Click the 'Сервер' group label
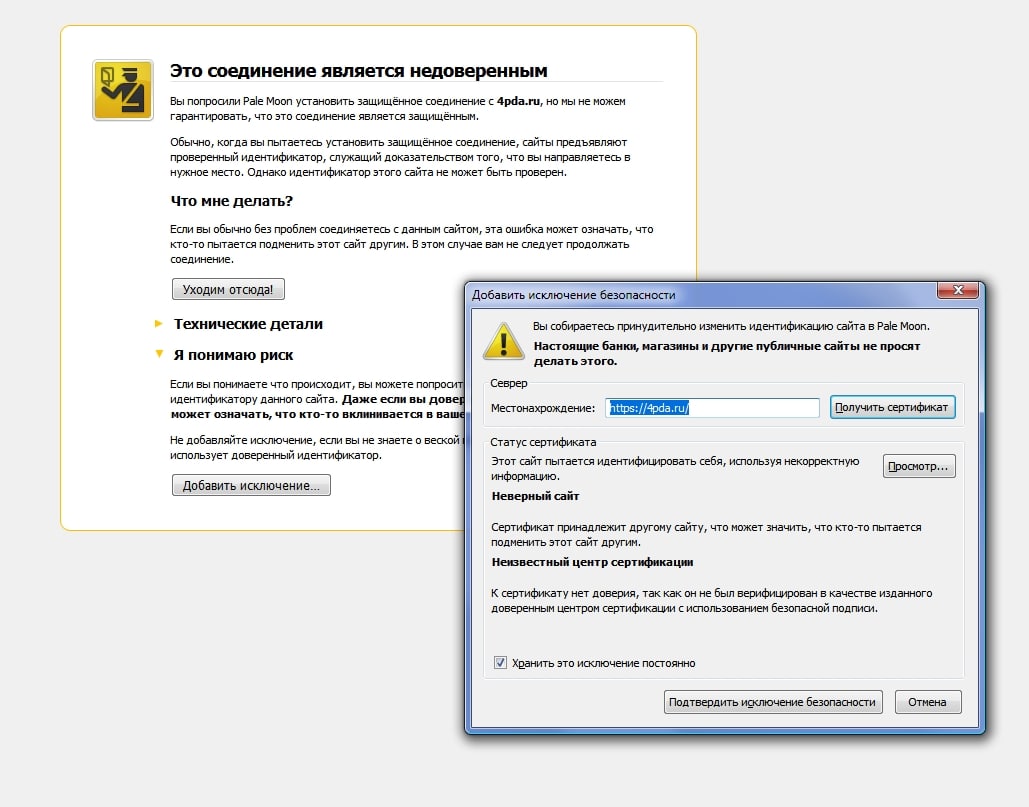The image size is (1029, 807). pos(509,383)
